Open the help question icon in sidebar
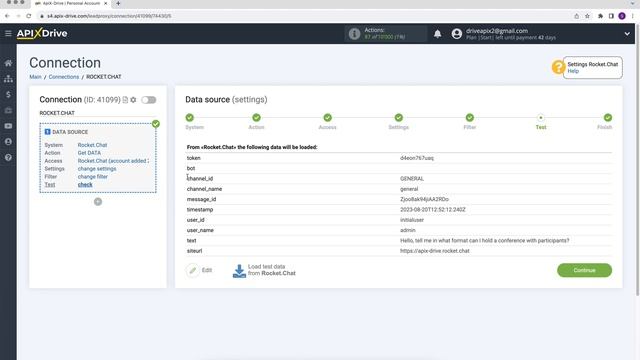 pyautogui.click(x=8, y=158)
